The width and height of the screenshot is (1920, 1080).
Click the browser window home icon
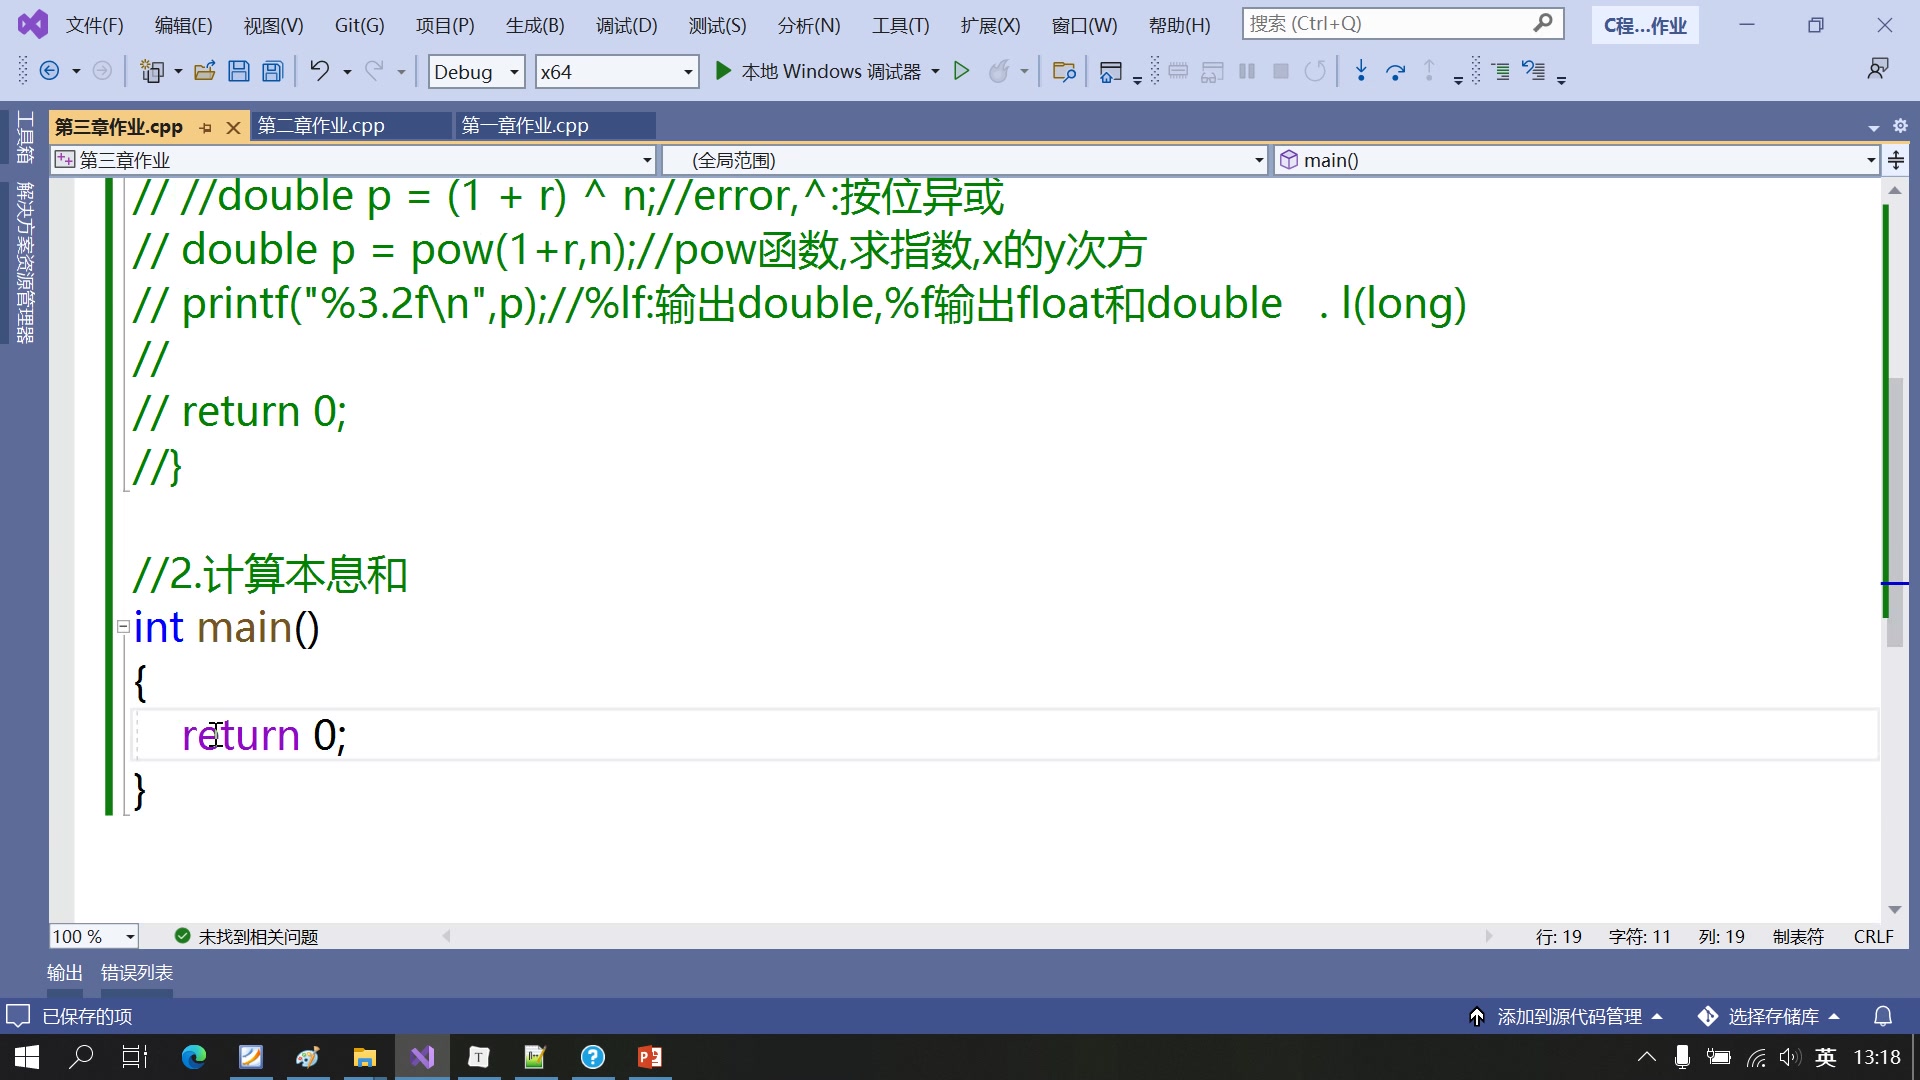pyautogui.click(x=1110, y=71)
